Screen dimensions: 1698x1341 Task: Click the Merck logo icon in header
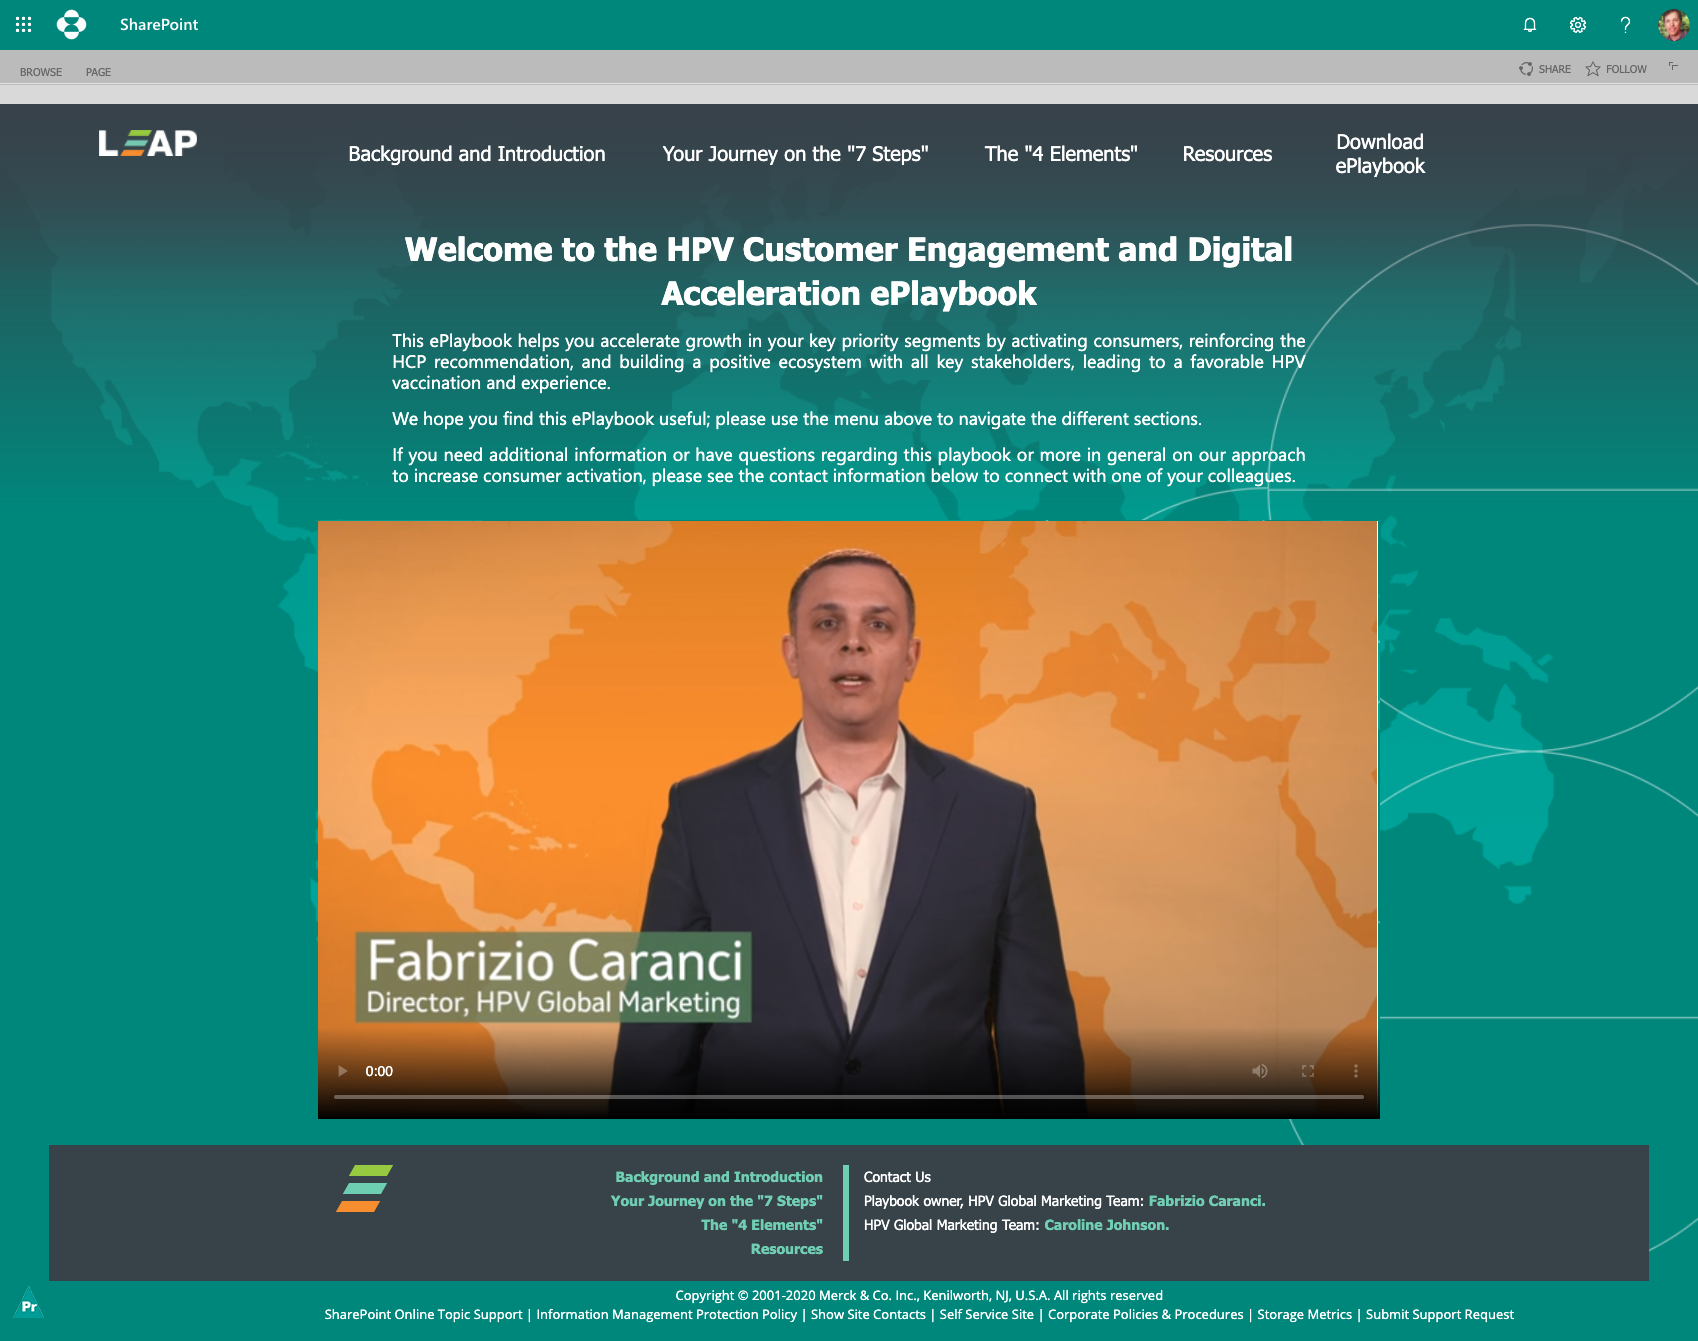(x=71, y=24)
